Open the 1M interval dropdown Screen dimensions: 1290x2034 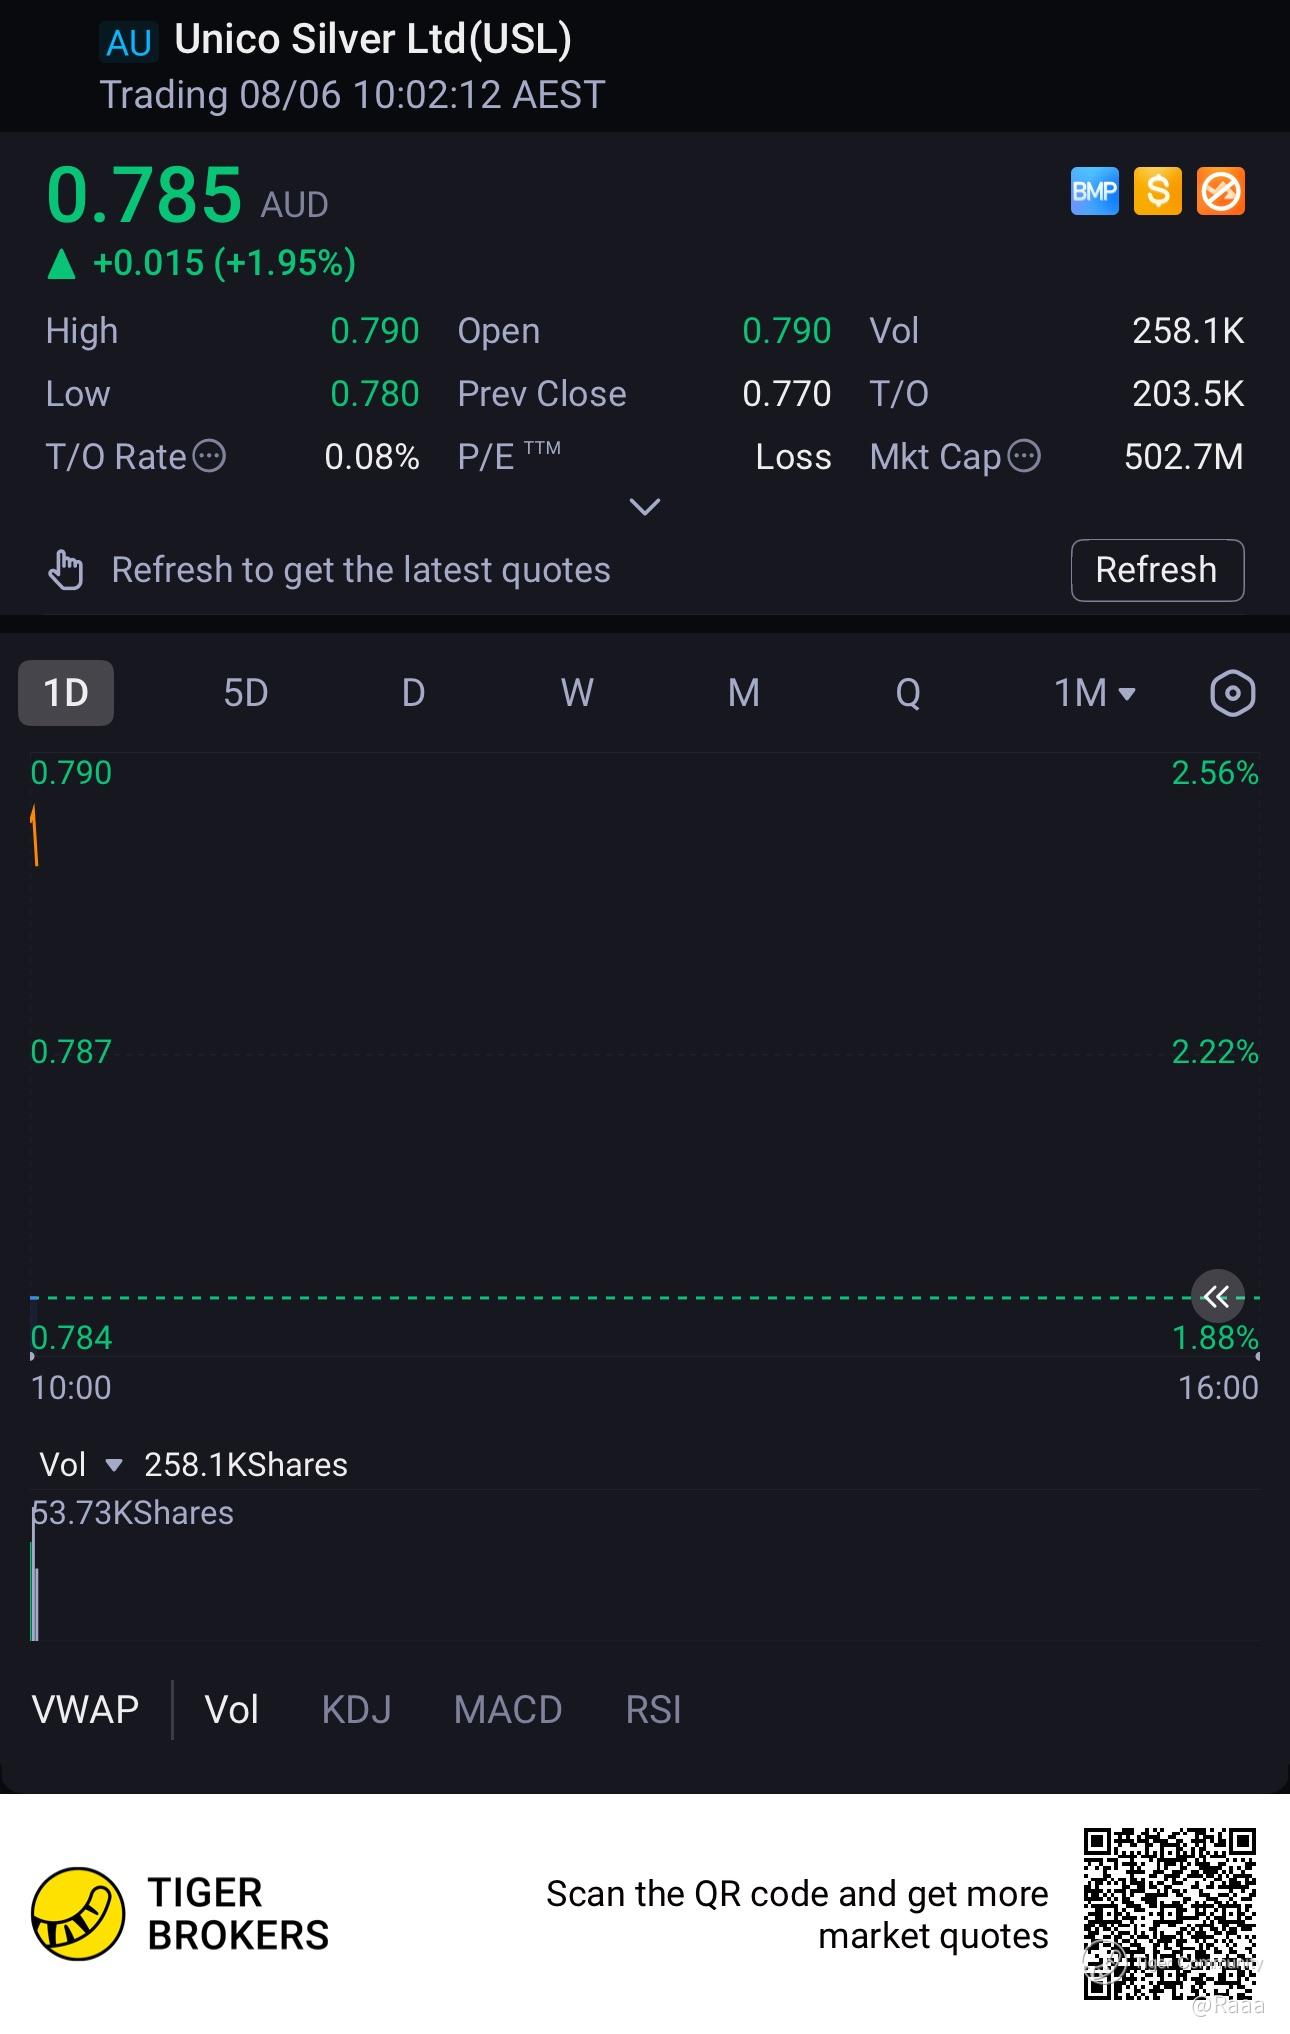point(1095,693)
